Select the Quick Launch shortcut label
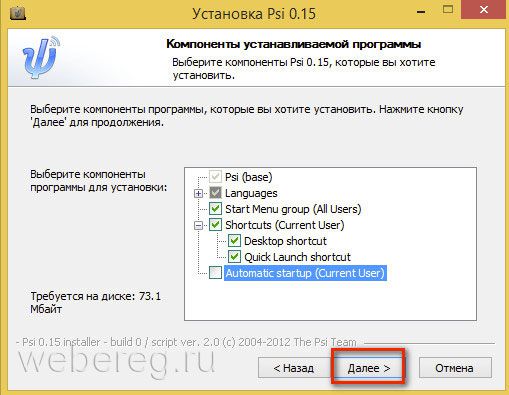The width and height of the screenshot is (509, 395). click(x=297, y=257)
